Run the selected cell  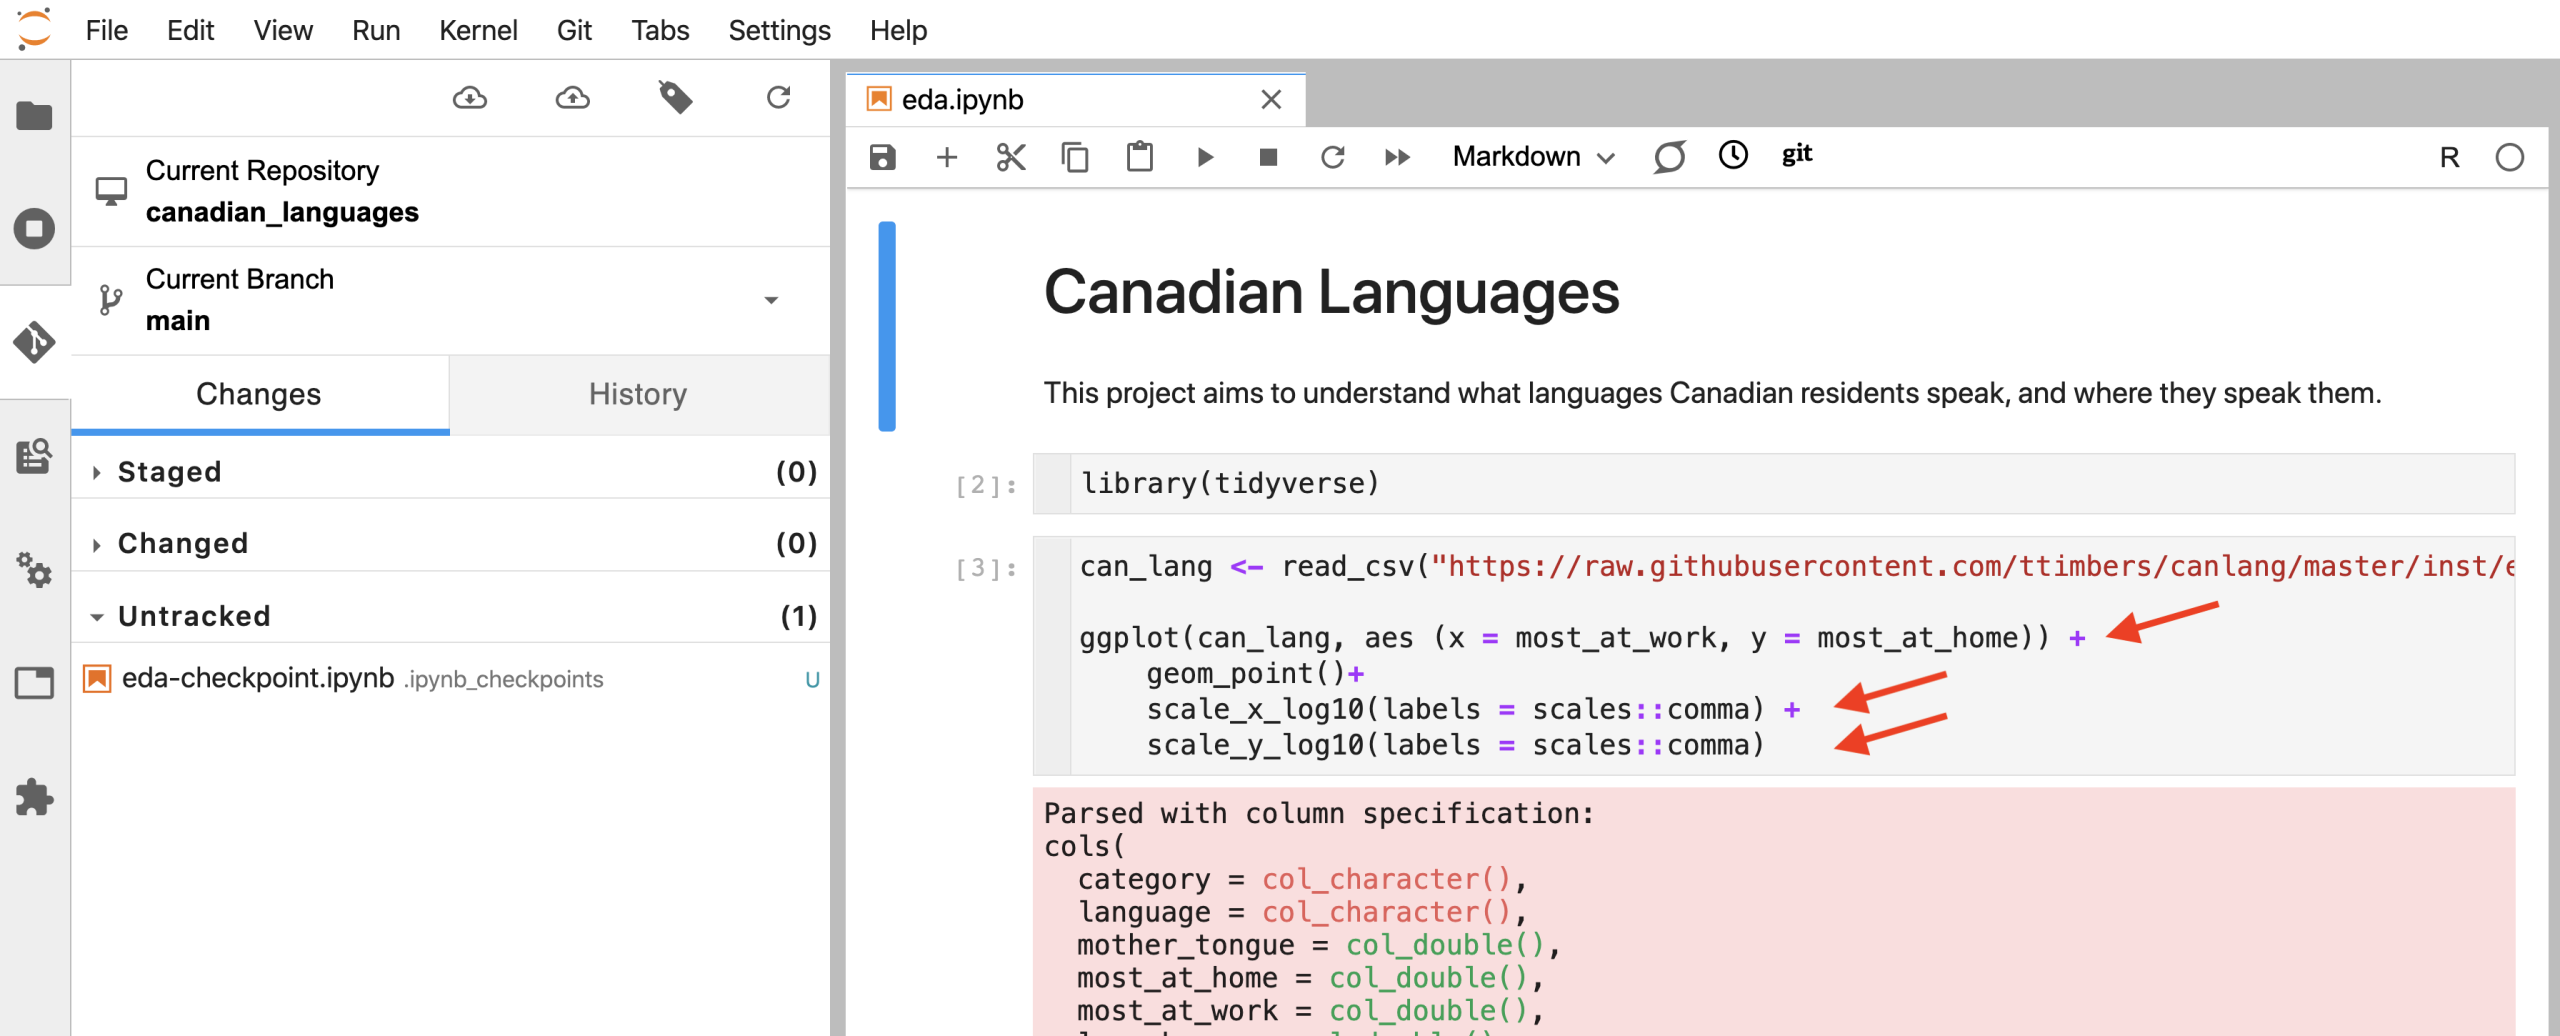coord(1204,157)
